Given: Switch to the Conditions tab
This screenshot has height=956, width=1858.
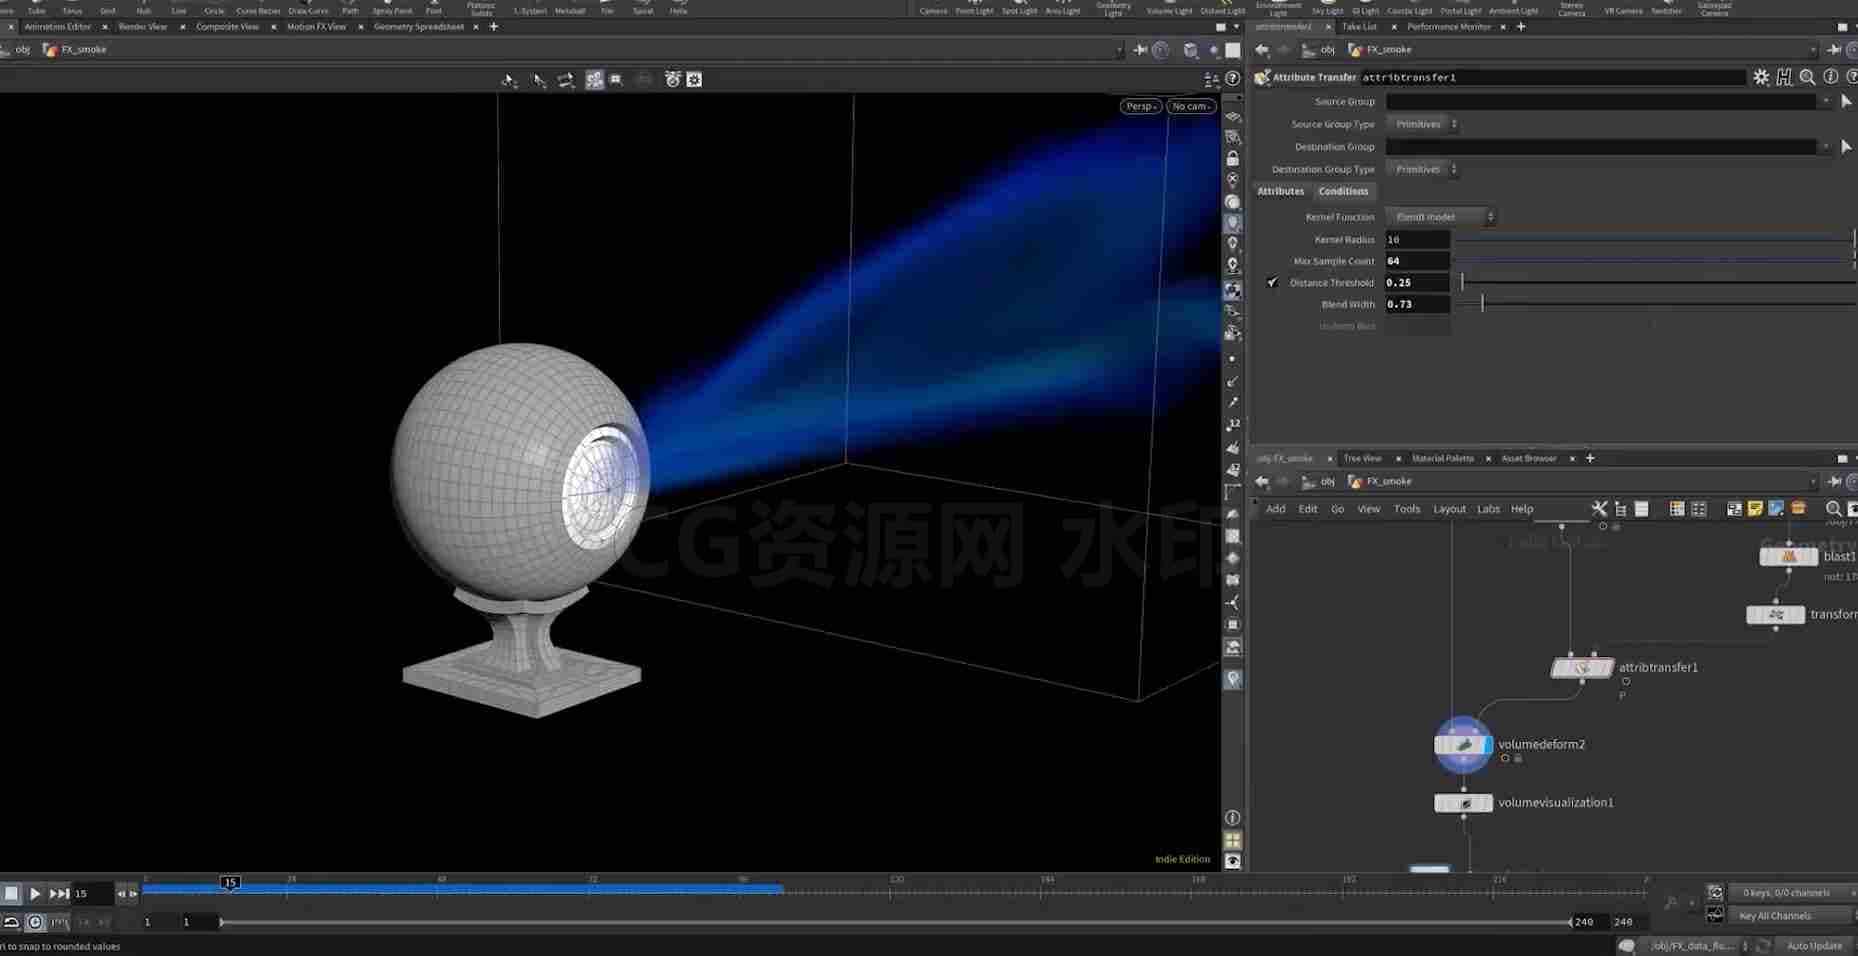Looking at the screenshot, I should 1343,191.
